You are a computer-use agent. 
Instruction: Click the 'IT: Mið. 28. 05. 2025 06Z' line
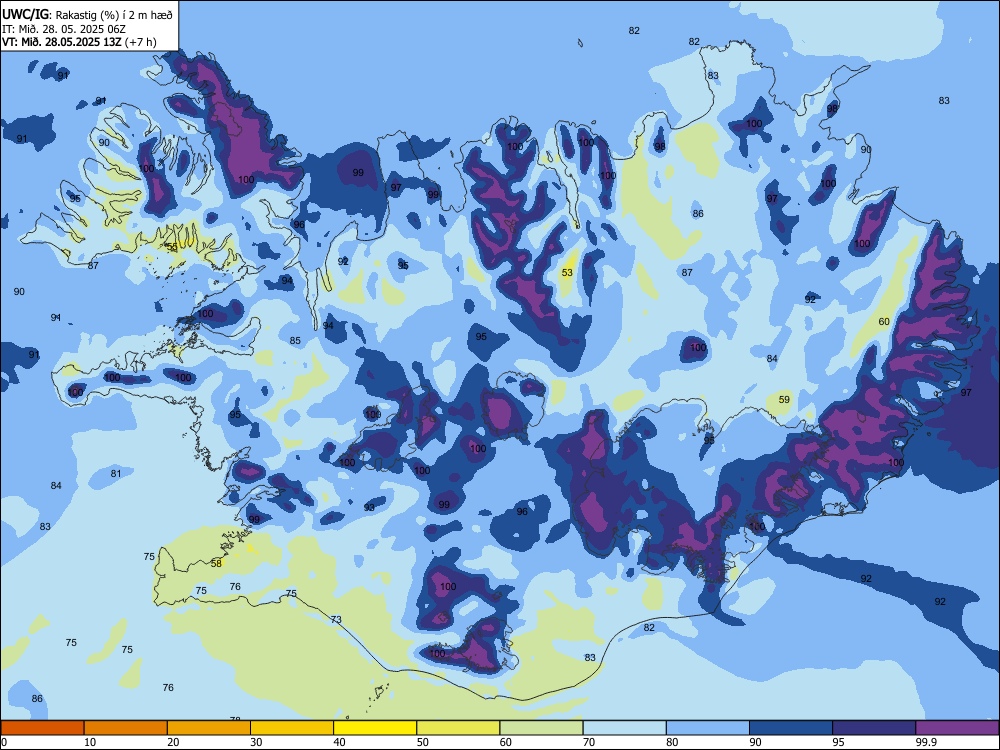tap(64, 29)
